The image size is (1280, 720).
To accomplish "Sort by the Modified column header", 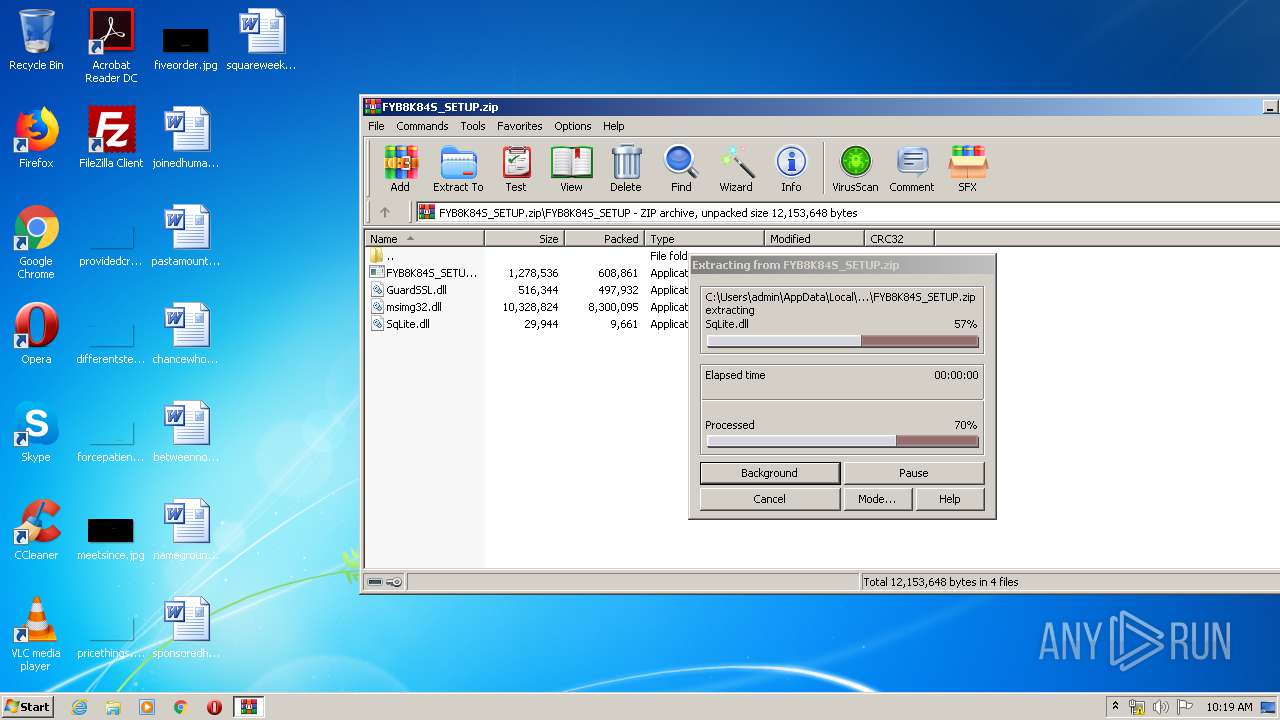I will coord(815,239).
